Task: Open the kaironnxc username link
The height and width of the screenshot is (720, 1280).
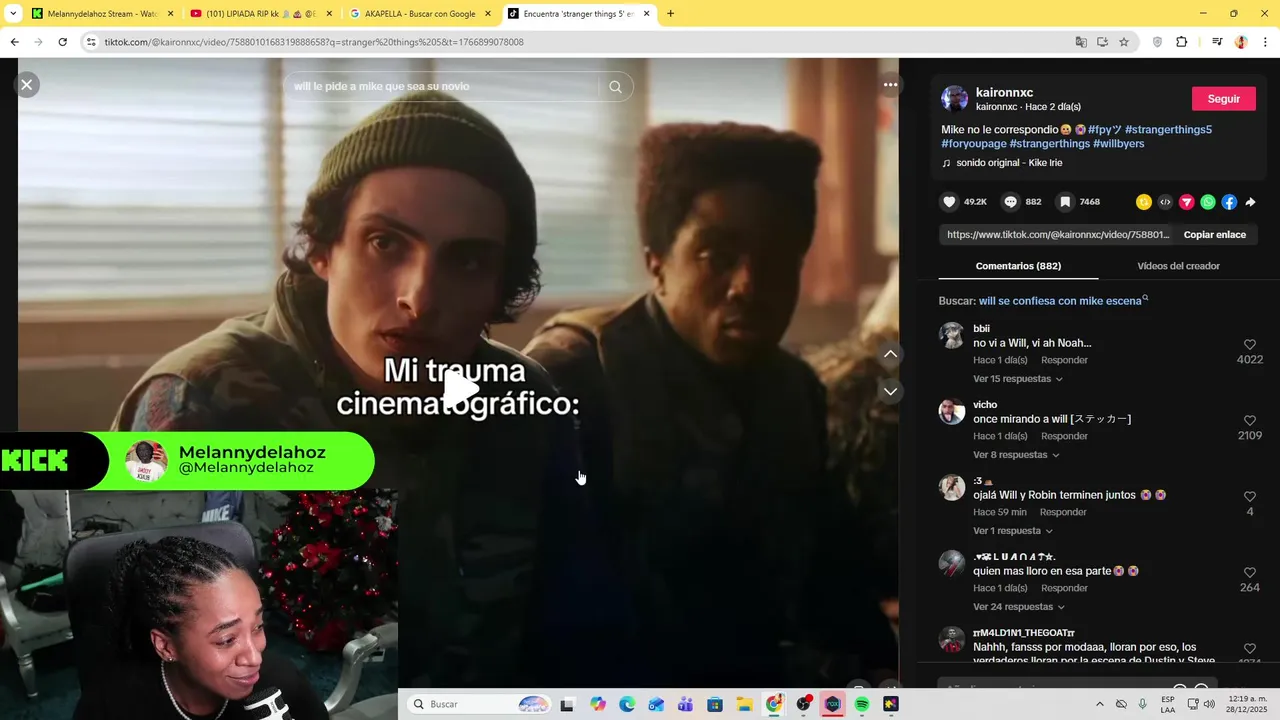Action: [1004, 92]
